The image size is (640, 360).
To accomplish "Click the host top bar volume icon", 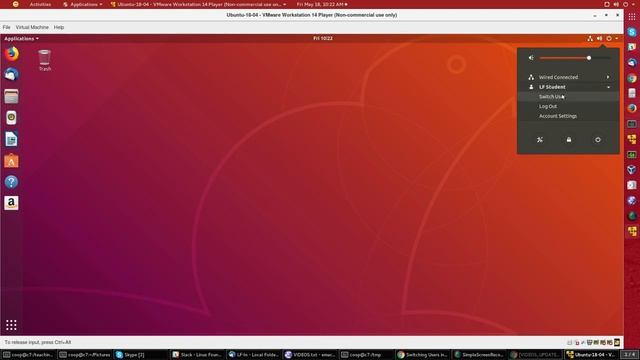I will (x=616, y=4).
